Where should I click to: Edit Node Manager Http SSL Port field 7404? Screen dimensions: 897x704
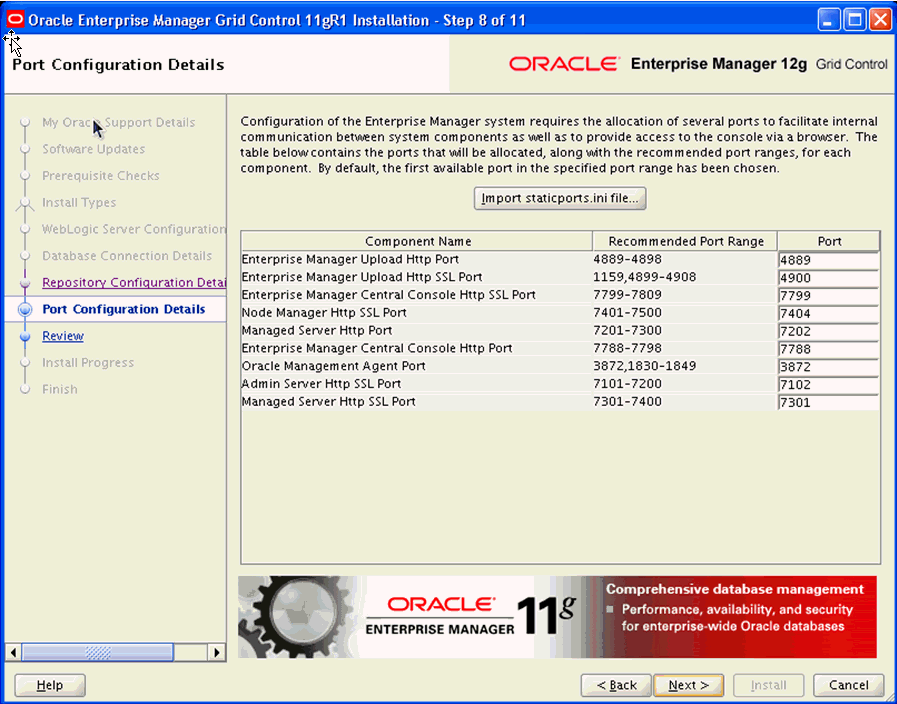point(828,313)
